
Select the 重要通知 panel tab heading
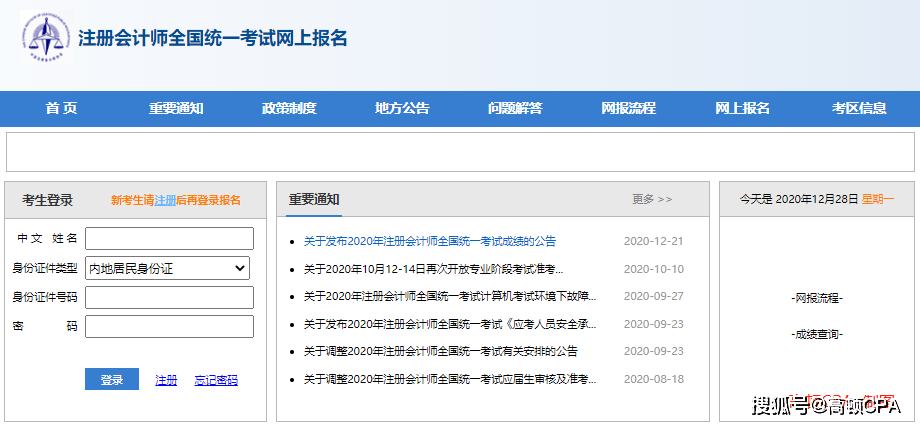[314, 200]
